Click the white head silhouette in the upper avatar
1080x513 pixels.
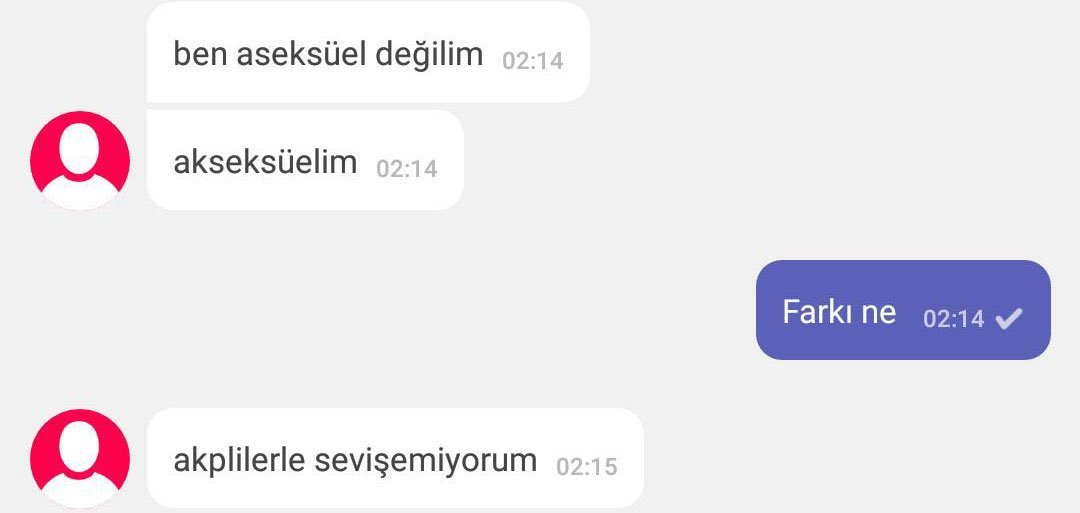point(81,149)
